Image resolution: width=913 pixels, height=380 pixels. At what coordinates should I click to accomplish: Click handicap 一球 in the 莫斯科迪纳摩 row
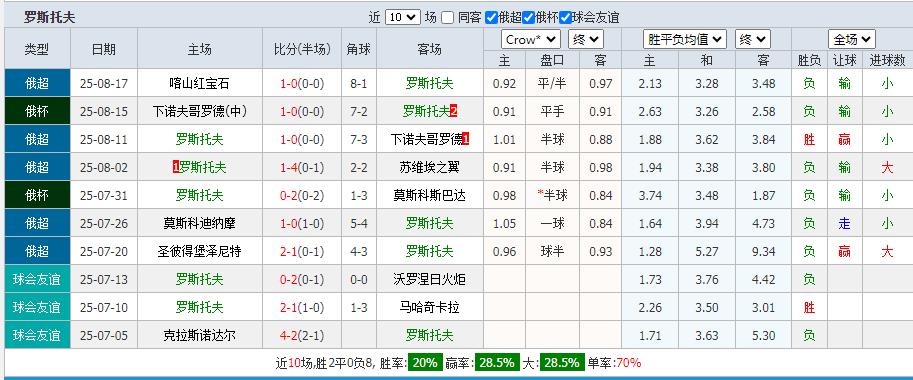(x=552, y=223)
